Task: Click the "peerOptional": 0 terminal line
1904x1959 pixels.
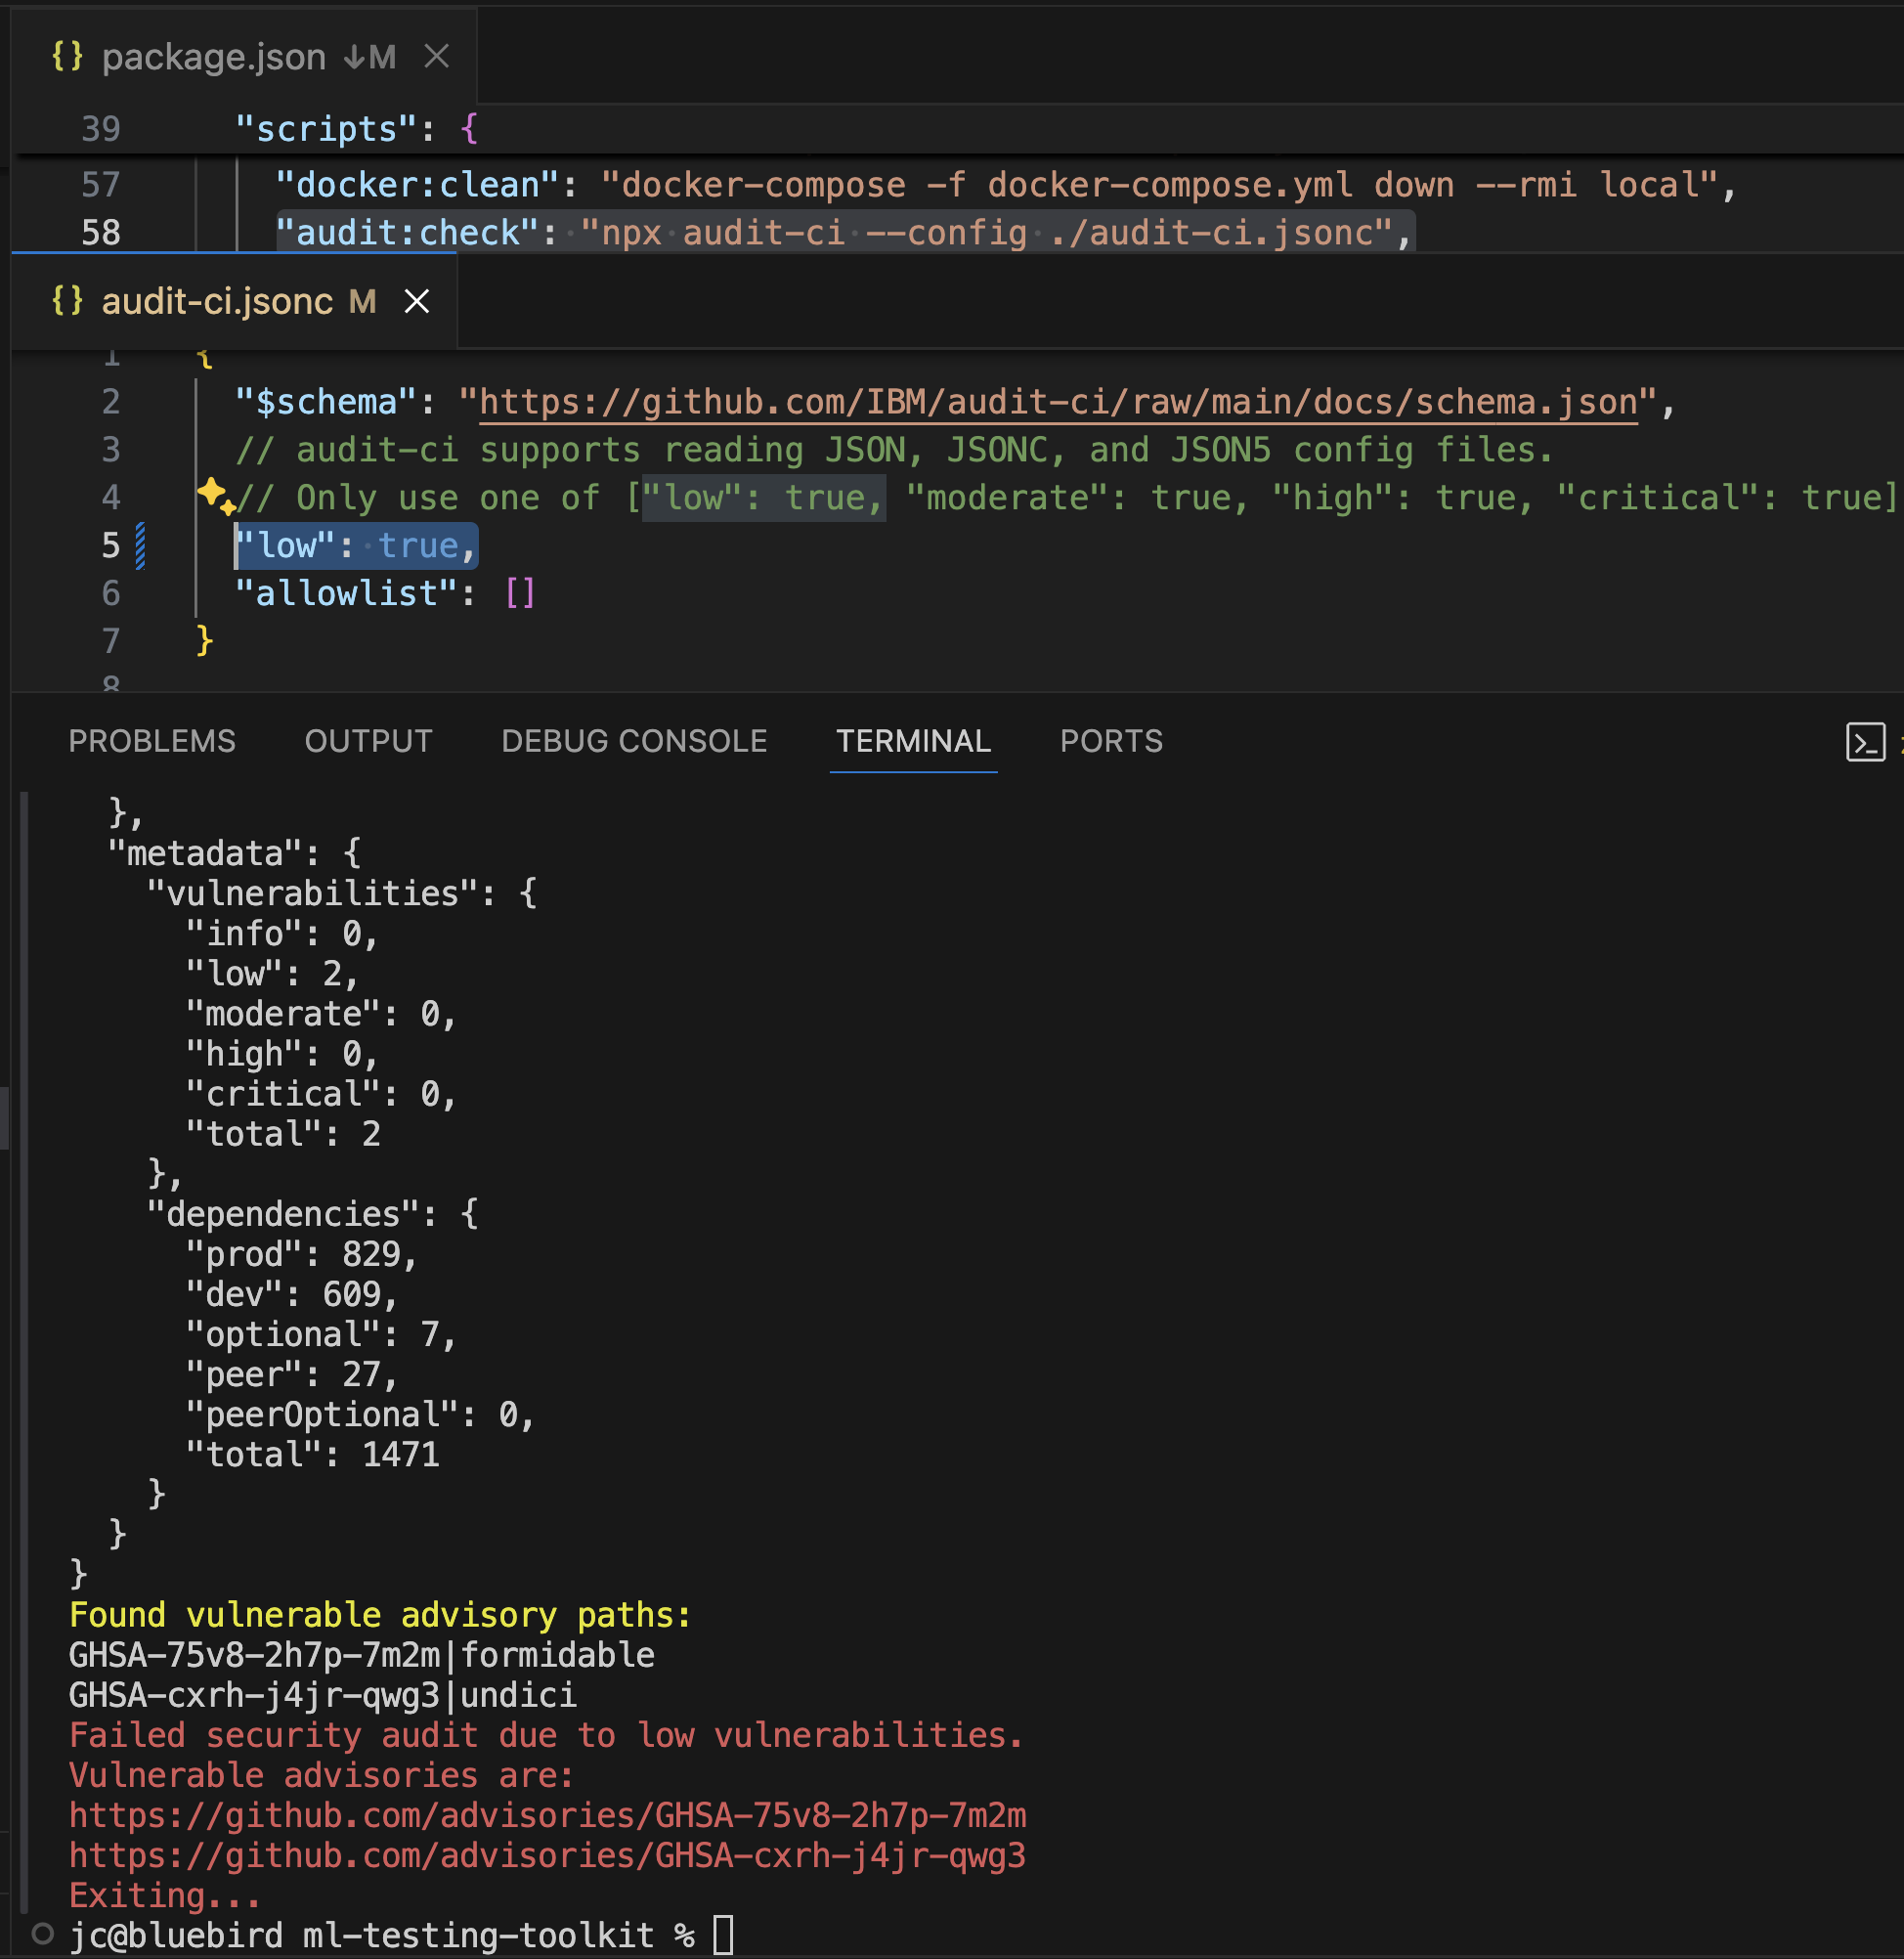Action: pos(359,1414)
